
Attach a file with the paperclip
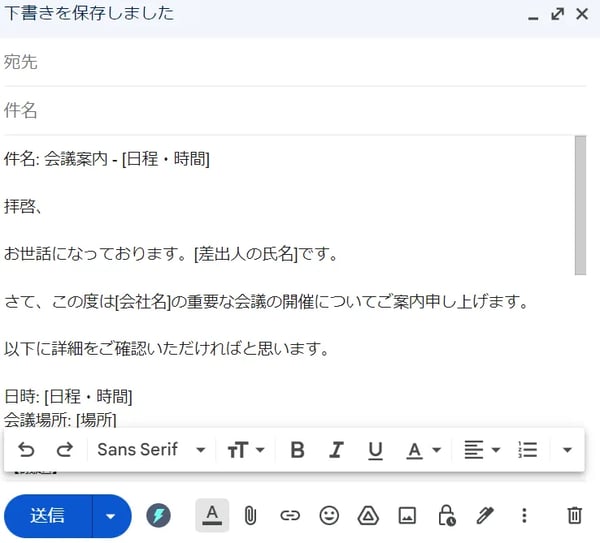tap(250, 515)
